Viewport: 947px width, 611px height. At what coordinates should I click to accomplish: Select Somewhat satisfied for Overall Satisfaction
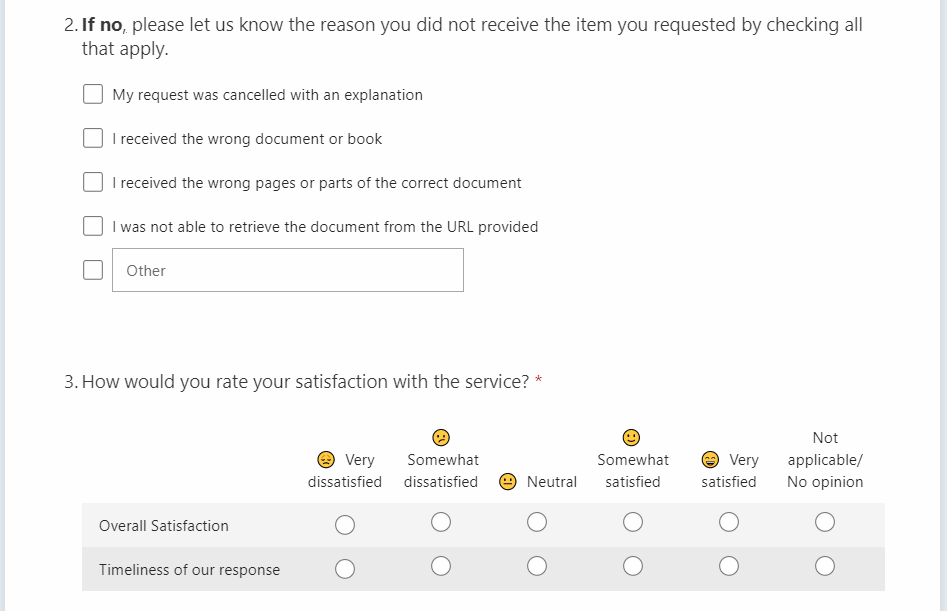click(633, 522)
